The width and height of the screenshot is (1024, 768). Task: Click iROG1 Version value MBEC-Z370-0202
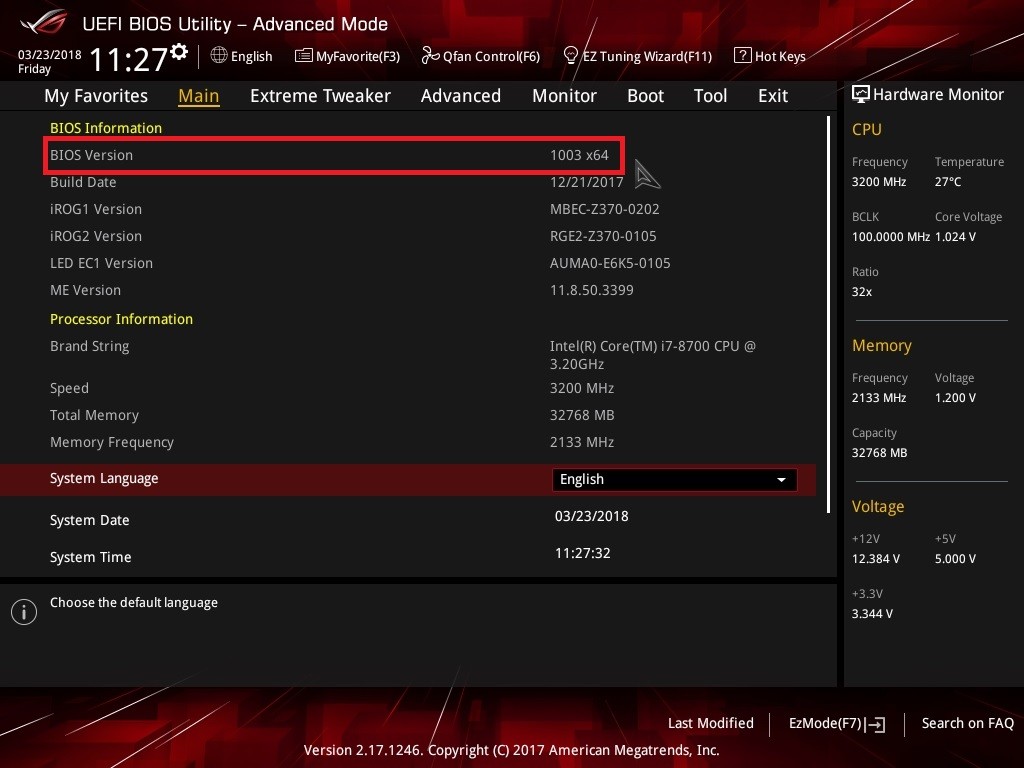coord(605,209)
